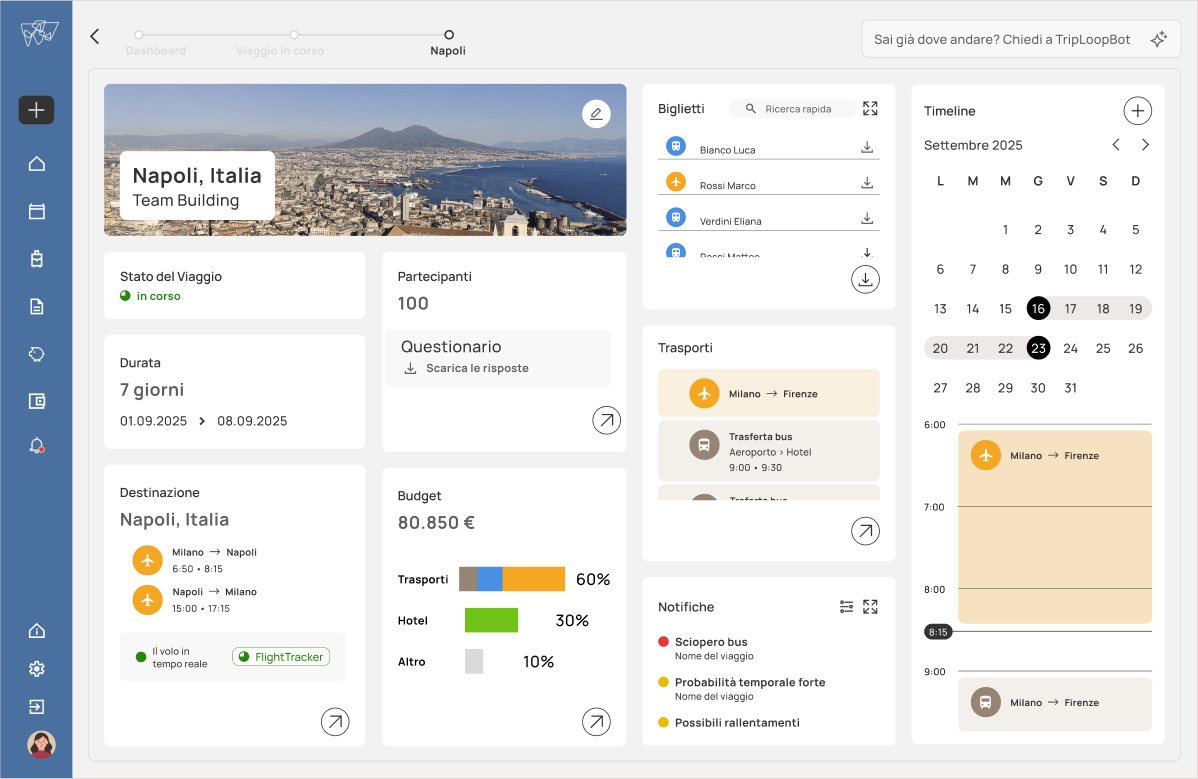Viewport: 1198px width, 779px height.
Task: Expand the Notifiche panel to fullscreen
Action: [x=870, y=606]
